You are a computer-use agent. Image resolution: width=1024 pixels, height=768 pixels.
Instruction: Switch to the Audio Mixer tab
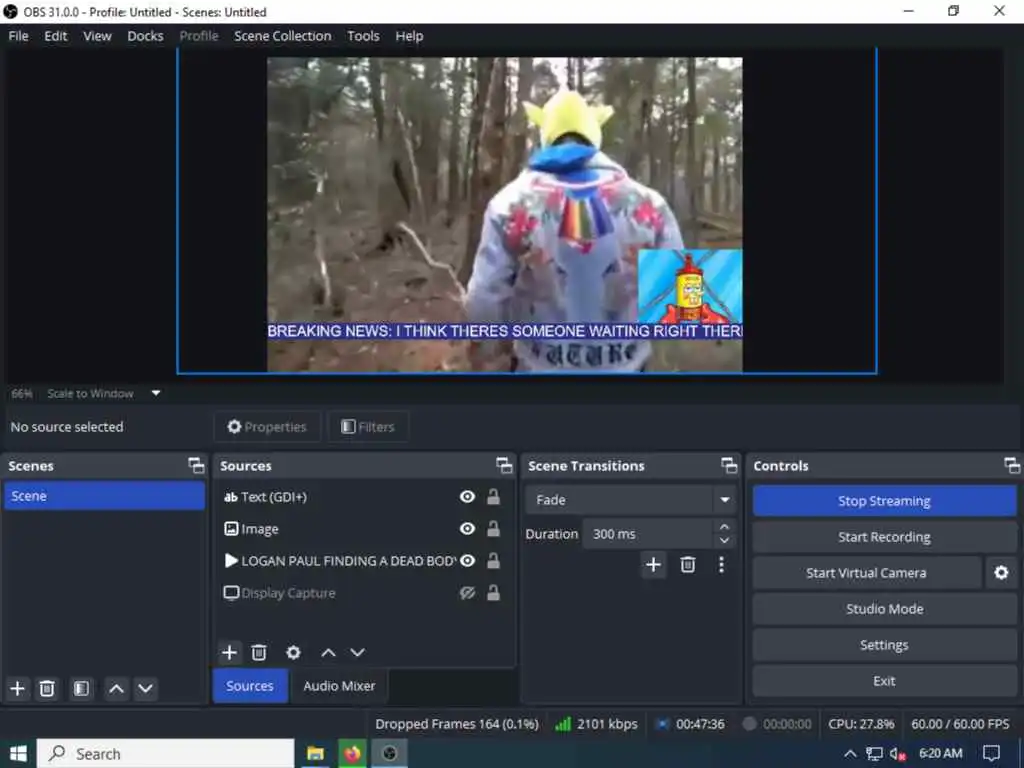click(339, 686)
